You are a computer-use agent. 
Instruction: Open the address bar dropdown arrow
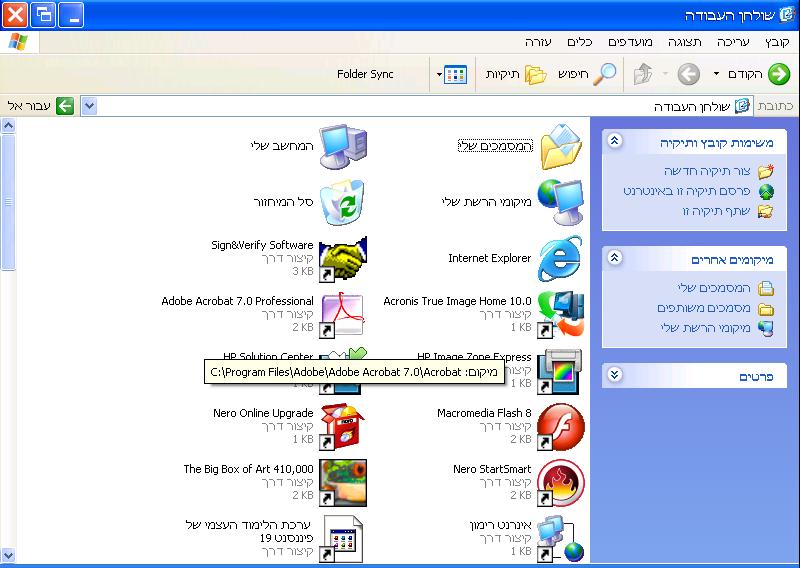pyautogui.click(x=89, y=106)
